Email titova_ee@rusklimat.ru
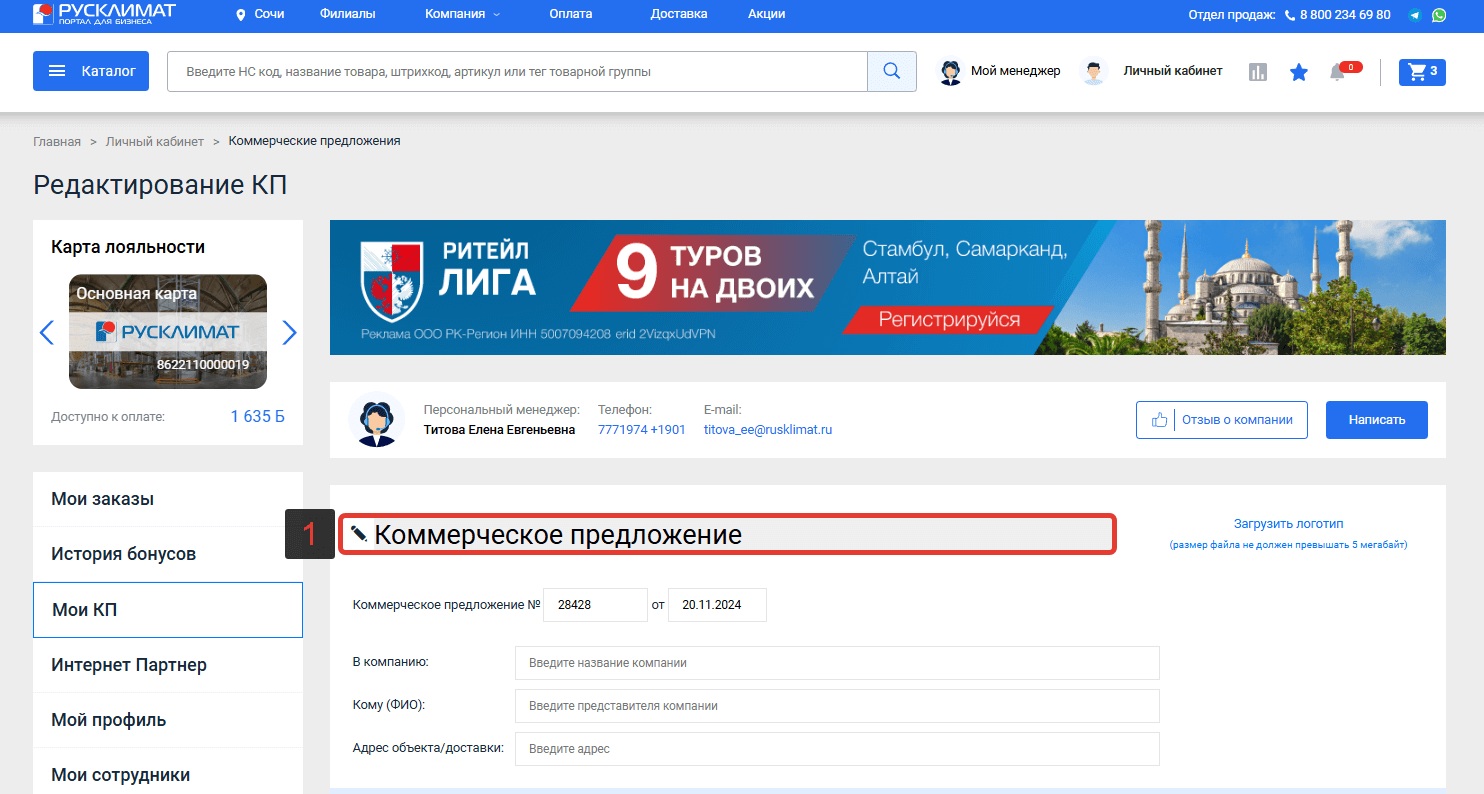The image size is (1484, 794). pyautogui.click(x=768, y=429)
